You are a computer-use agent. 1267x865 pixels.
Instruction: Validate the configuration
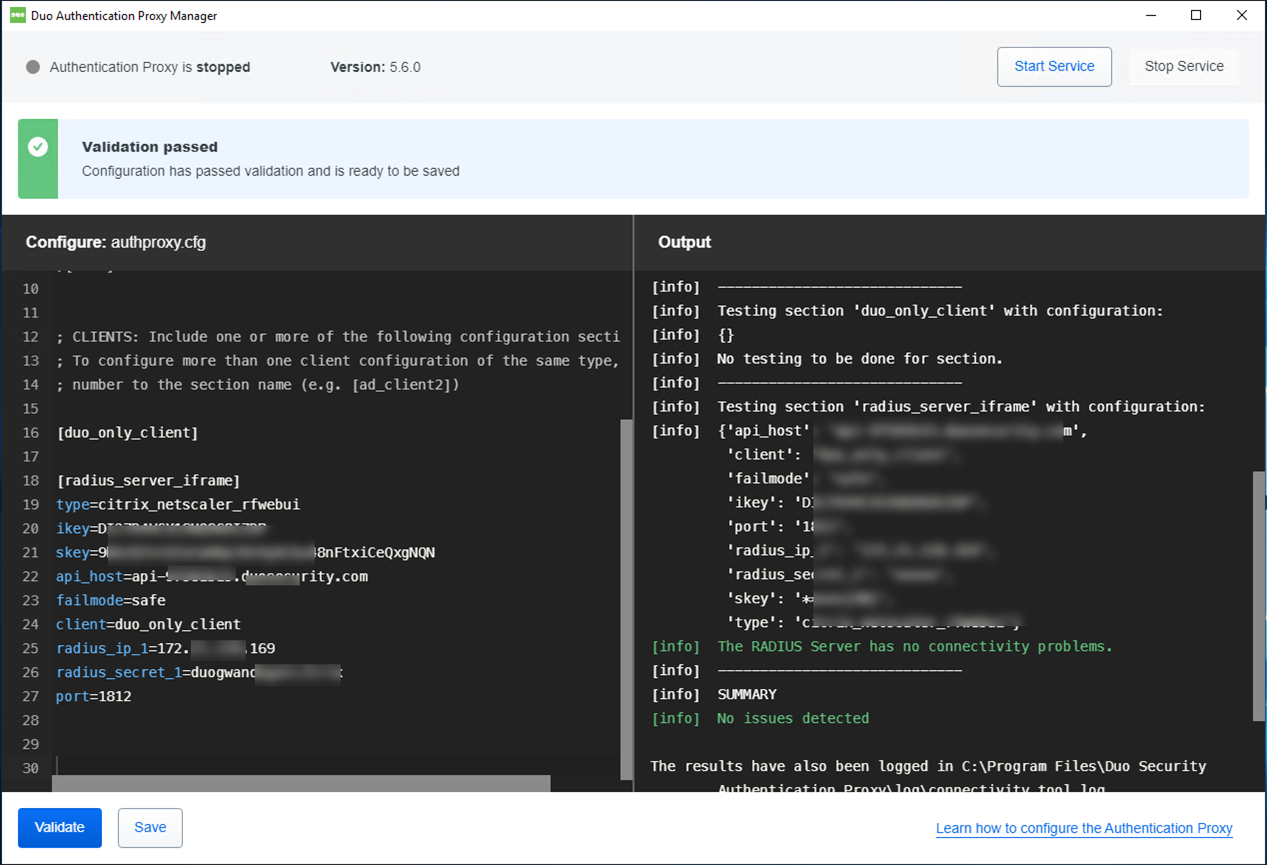click(60, 828)
